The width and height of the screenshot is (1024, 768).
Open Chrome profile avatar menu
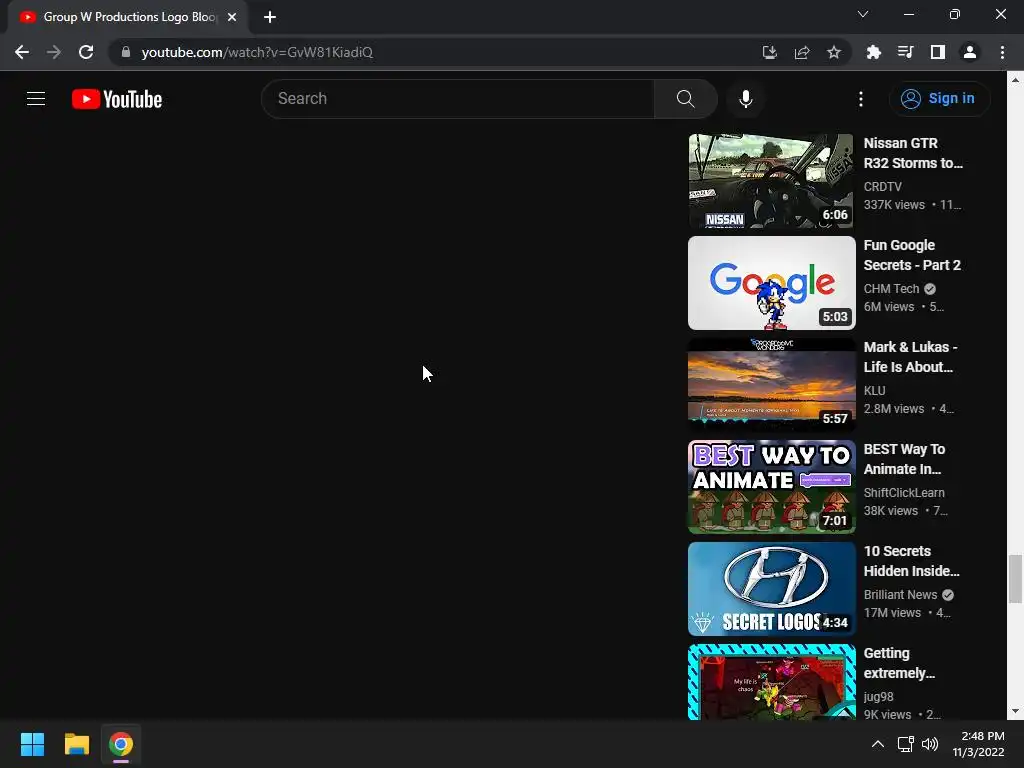pos(970,52)
